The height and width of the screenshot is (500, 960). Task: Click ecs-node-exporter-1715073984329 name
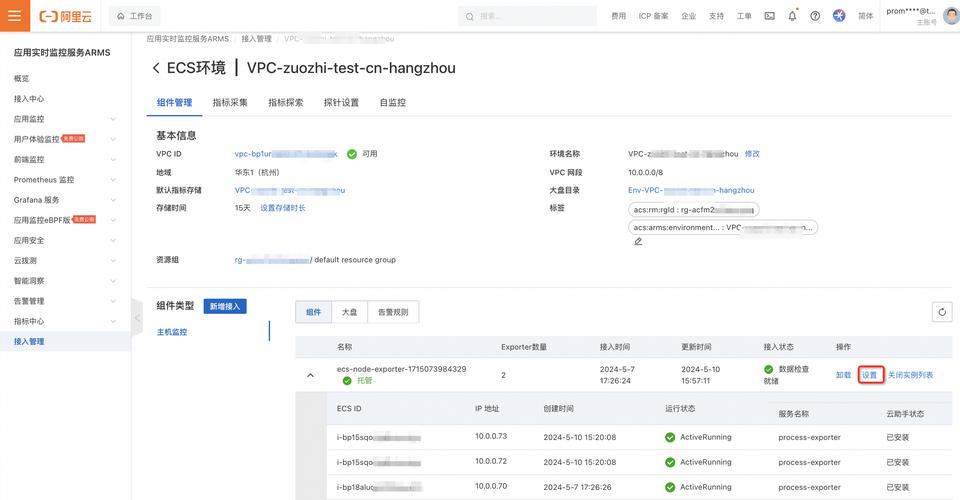pyautogui.click(x=402, y=369)
